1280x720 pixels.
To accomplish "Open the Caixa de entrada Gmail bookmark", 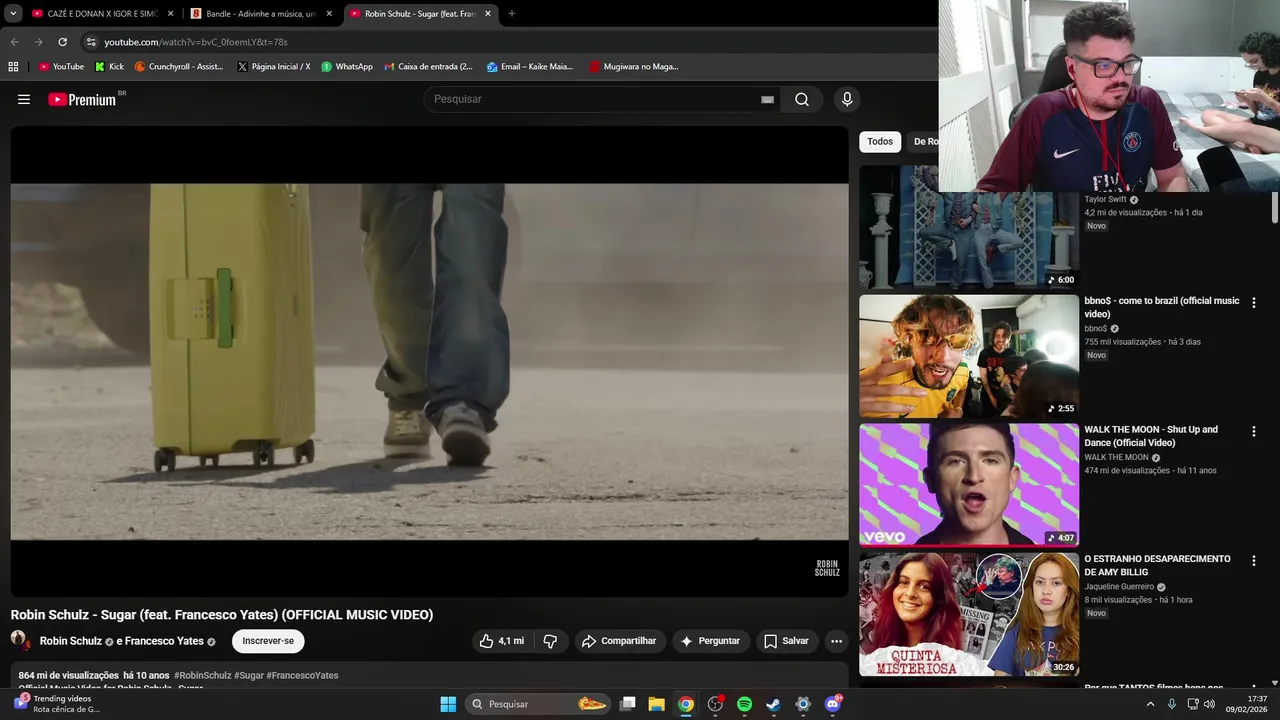I will (428, 67).
